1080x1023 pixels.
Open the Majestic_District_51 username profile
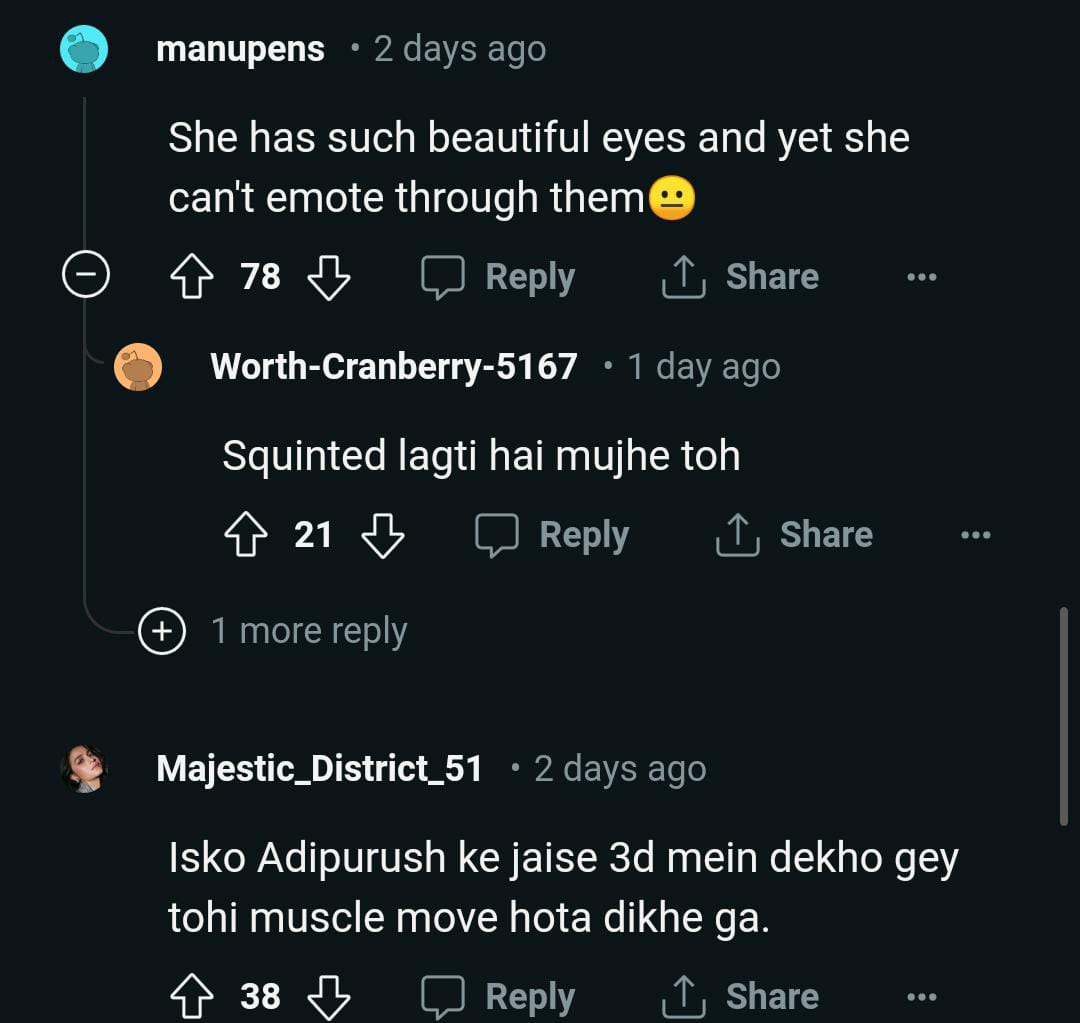[x=320, y=769]
